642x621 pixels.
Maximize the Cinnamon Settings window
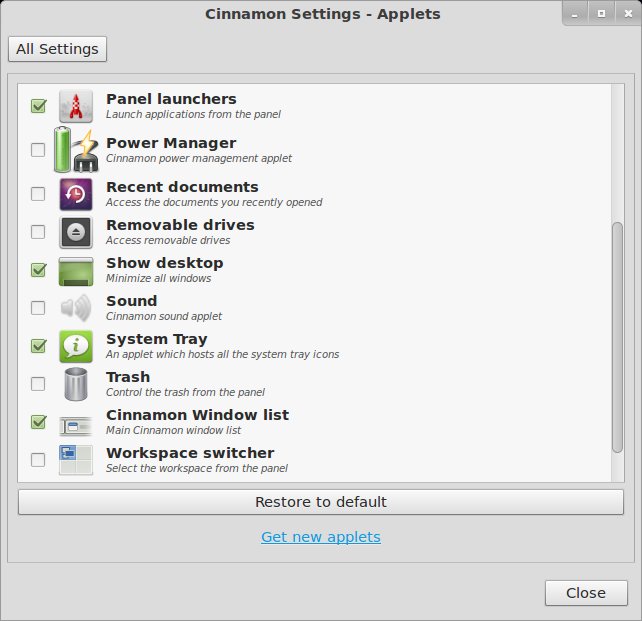coord(601,14)
